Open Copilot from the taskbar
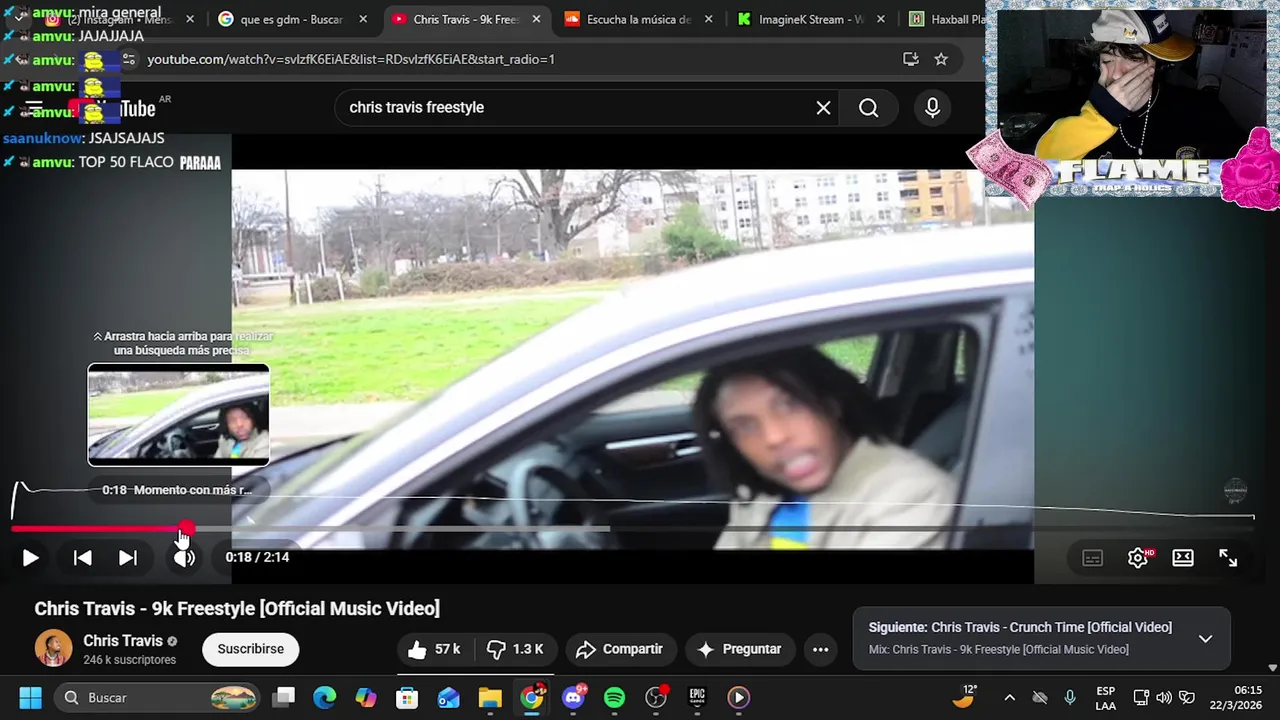The width and height of the screenshot is (1280, 720). [366, 698]
